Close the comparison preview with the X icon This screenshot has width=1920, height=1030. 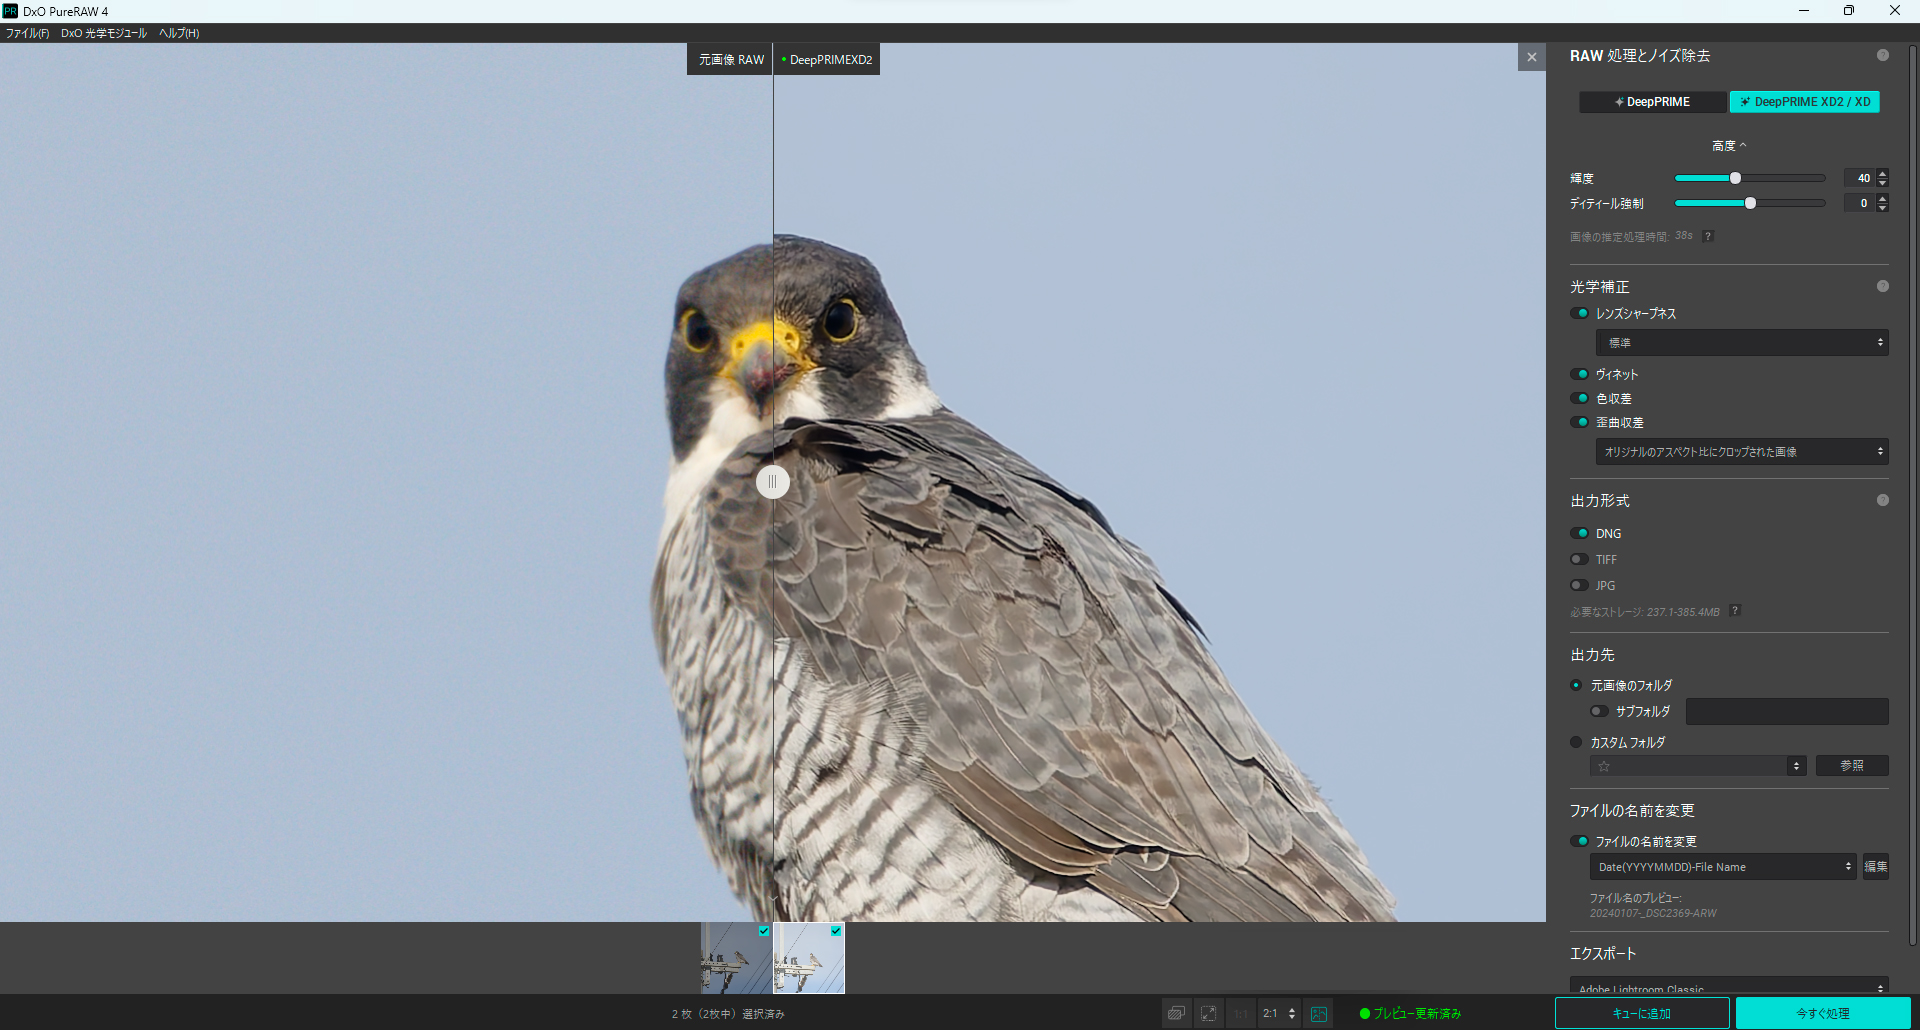(1531, 57)
